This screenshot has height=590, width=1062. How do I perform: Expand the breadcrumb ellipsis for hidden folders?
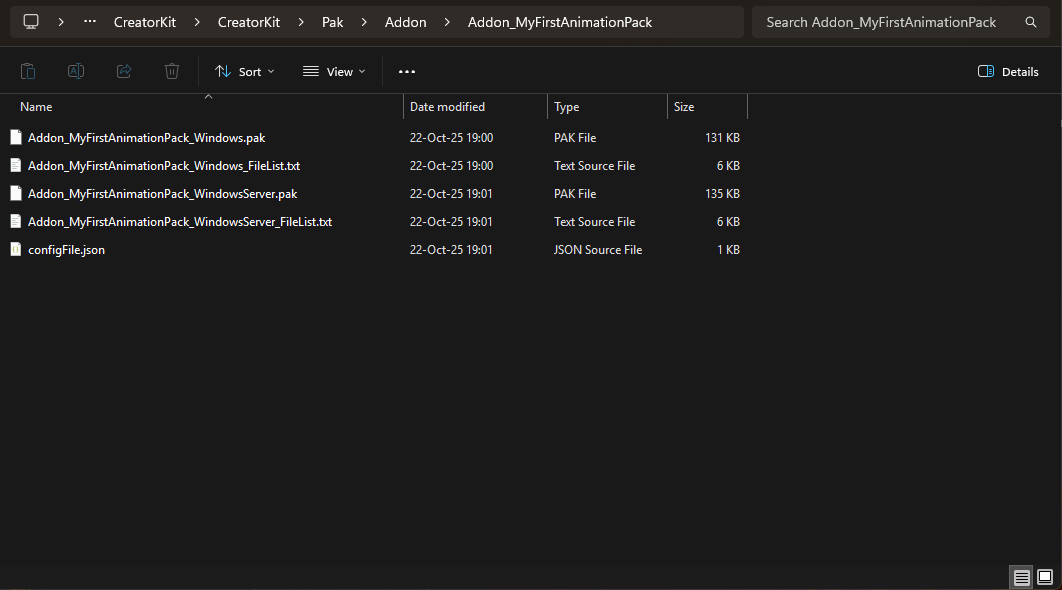(x=91, y=22)
